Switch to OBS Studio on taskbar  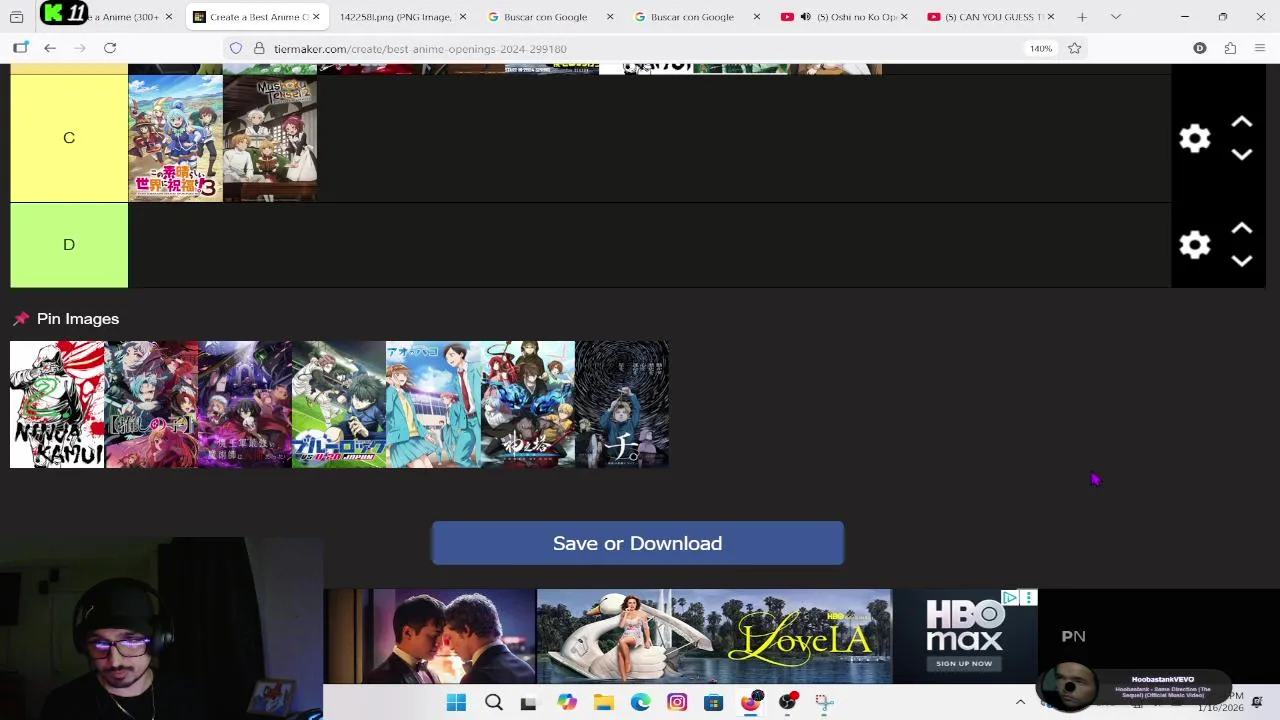787,702
